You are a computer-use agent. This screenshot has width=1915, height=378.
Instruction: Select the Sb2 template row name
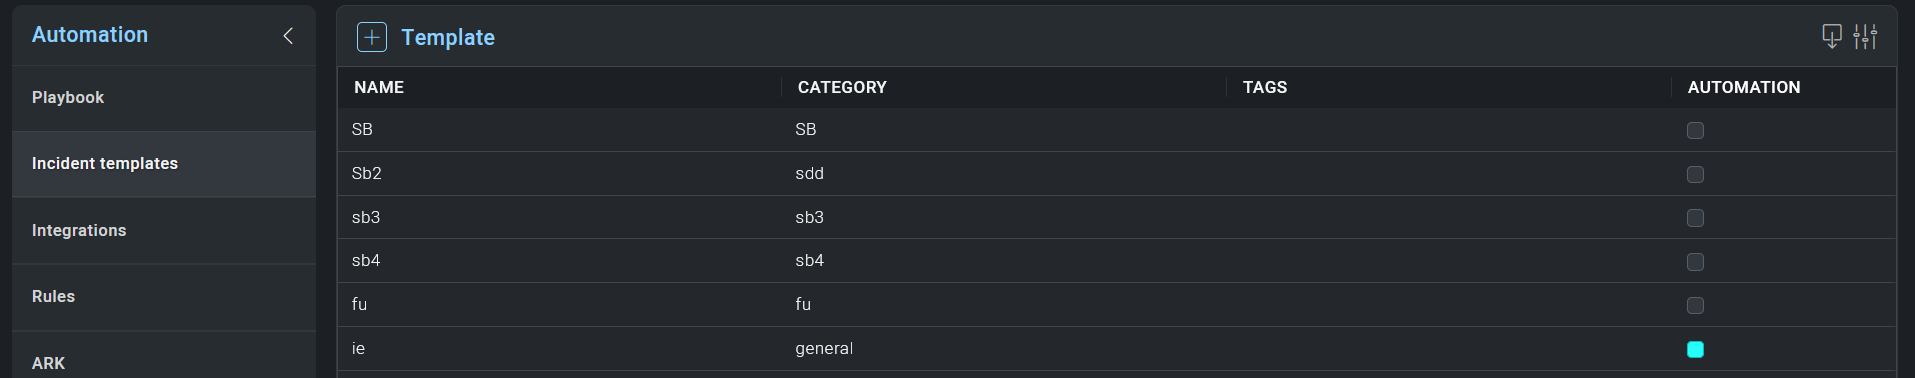coord(367,173)
